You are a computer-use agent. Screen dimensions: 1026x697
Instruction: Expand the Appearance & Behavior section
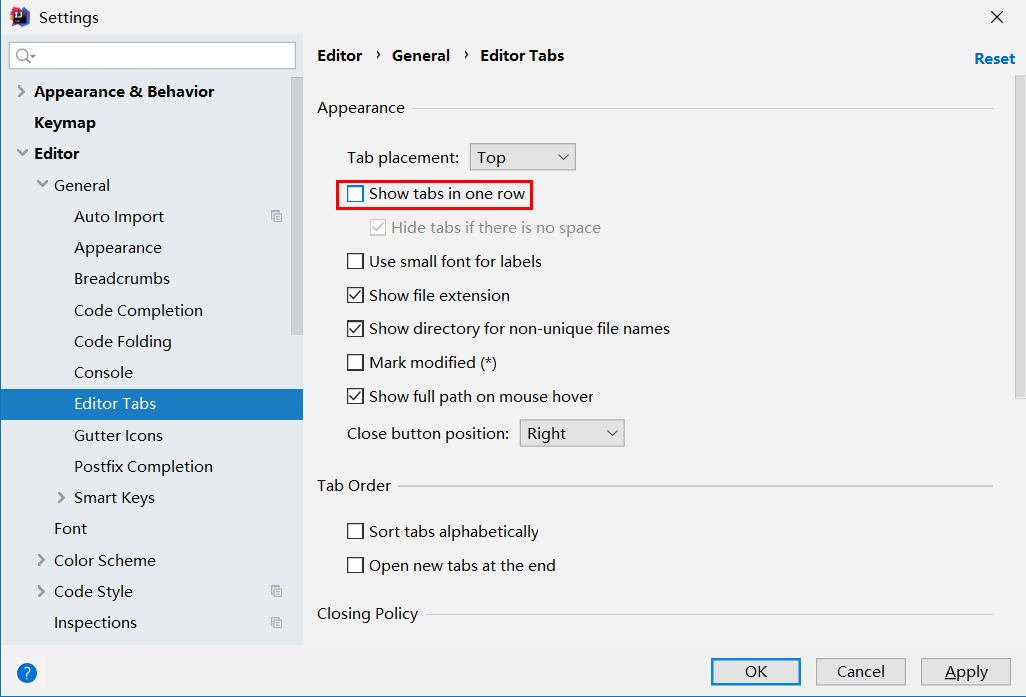coord(22,92)
